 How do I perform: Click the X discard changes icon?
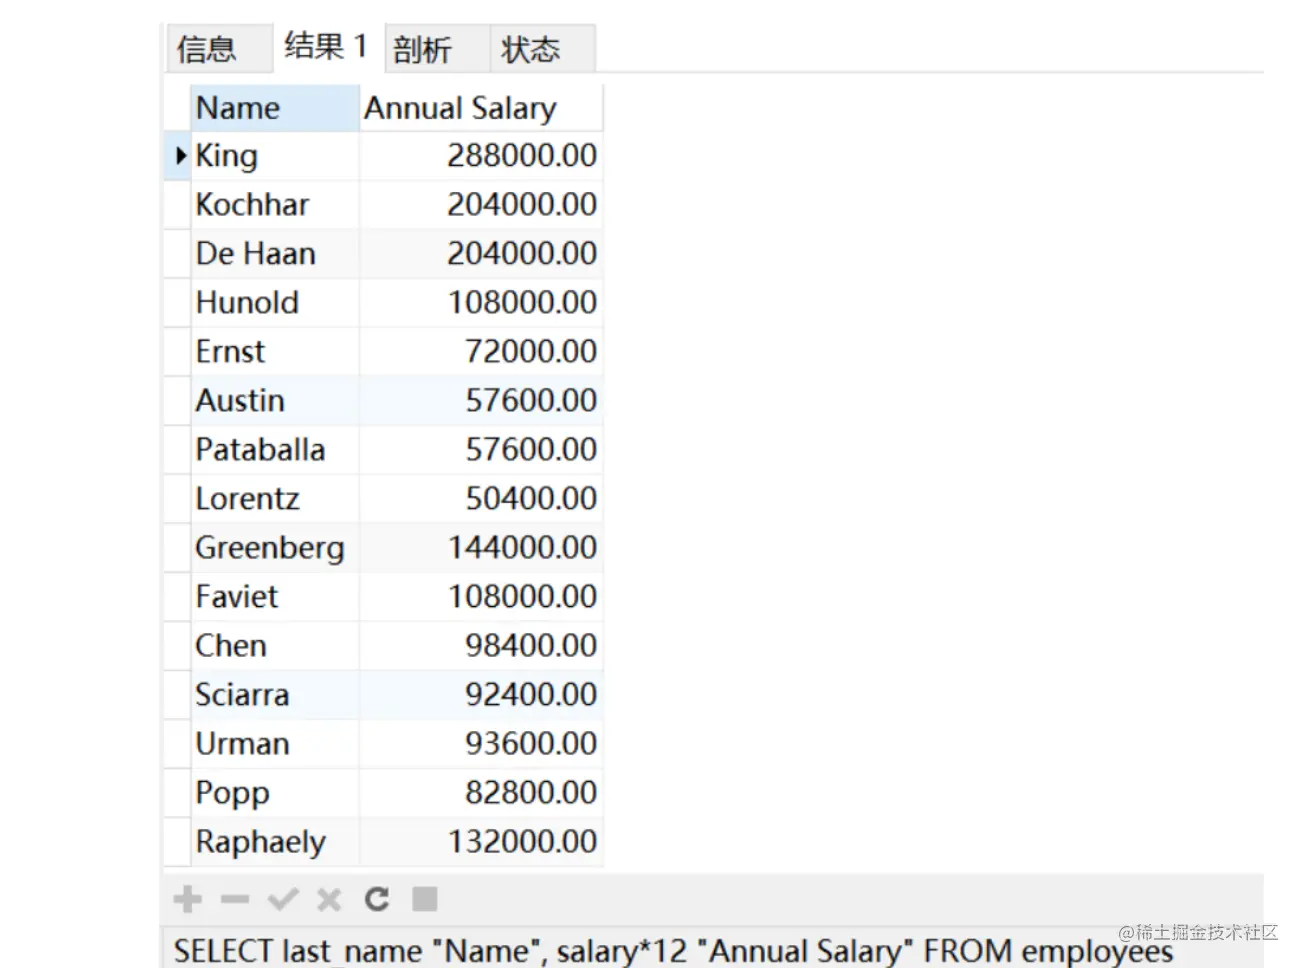(329, 900)
